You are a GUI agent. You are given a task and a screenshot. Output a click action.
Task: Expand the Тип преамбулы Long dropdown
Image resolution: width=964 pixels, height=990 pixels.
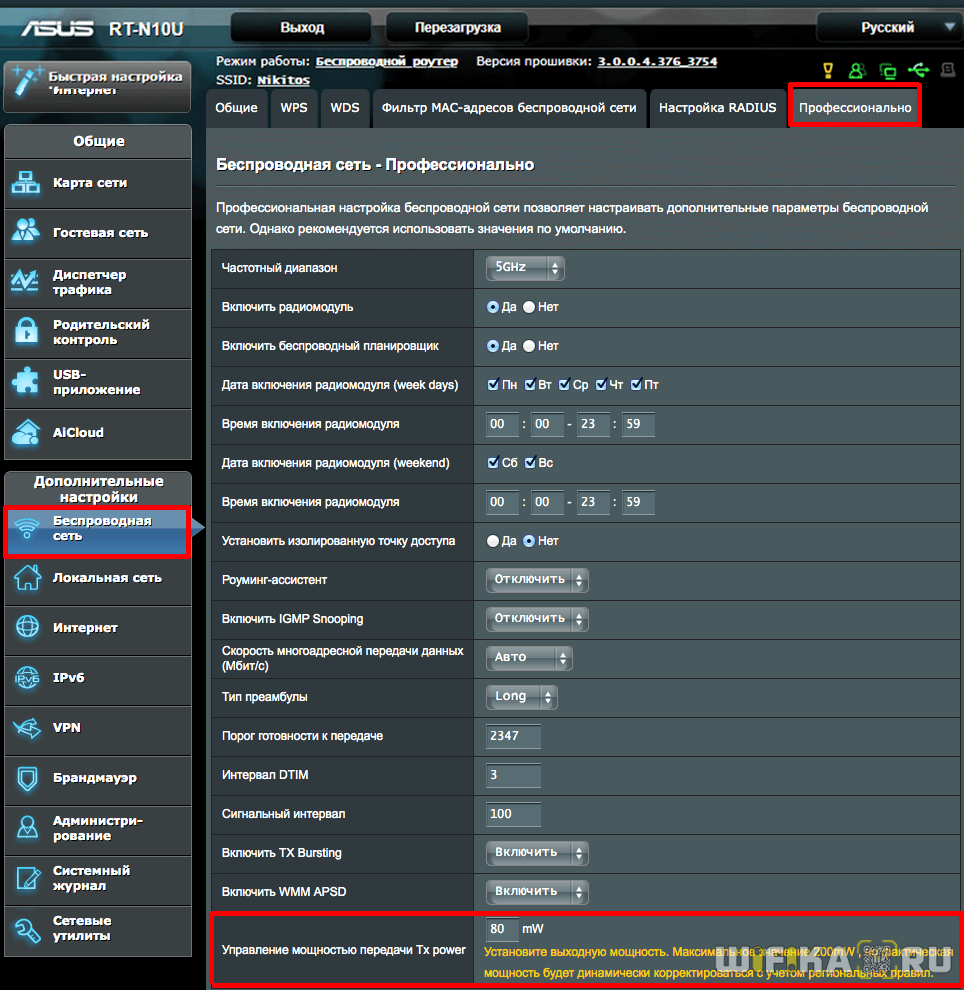(x=521, y=697)
